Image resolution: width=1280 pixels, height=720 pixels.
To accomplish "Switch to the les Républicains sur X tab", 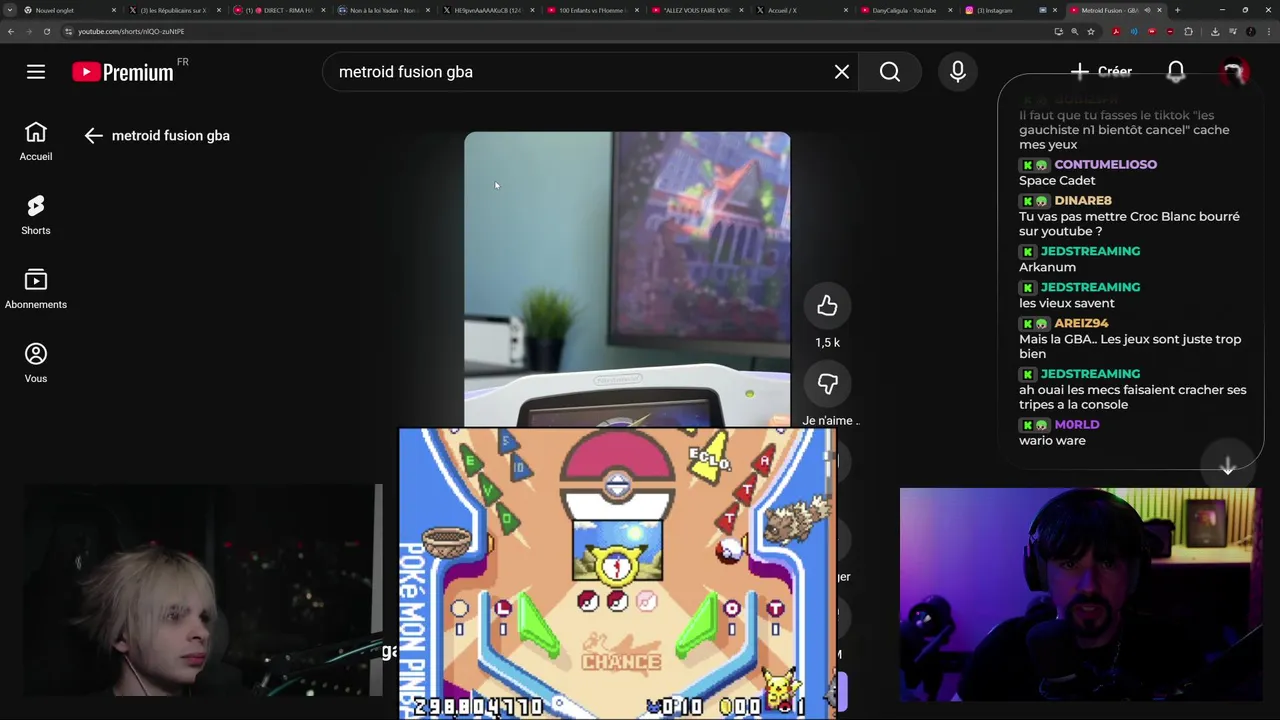I will 173,10.
